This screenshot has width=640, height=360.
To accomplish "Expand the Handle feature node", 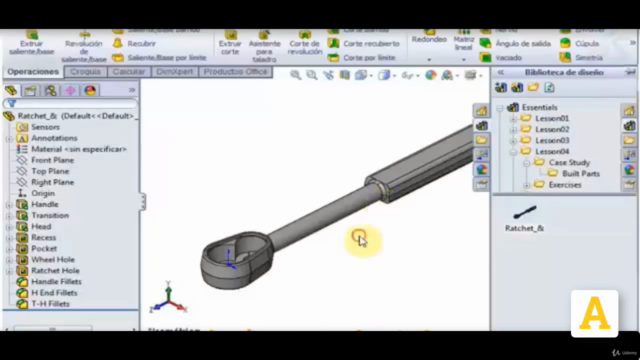I will [x=9, y=205].
